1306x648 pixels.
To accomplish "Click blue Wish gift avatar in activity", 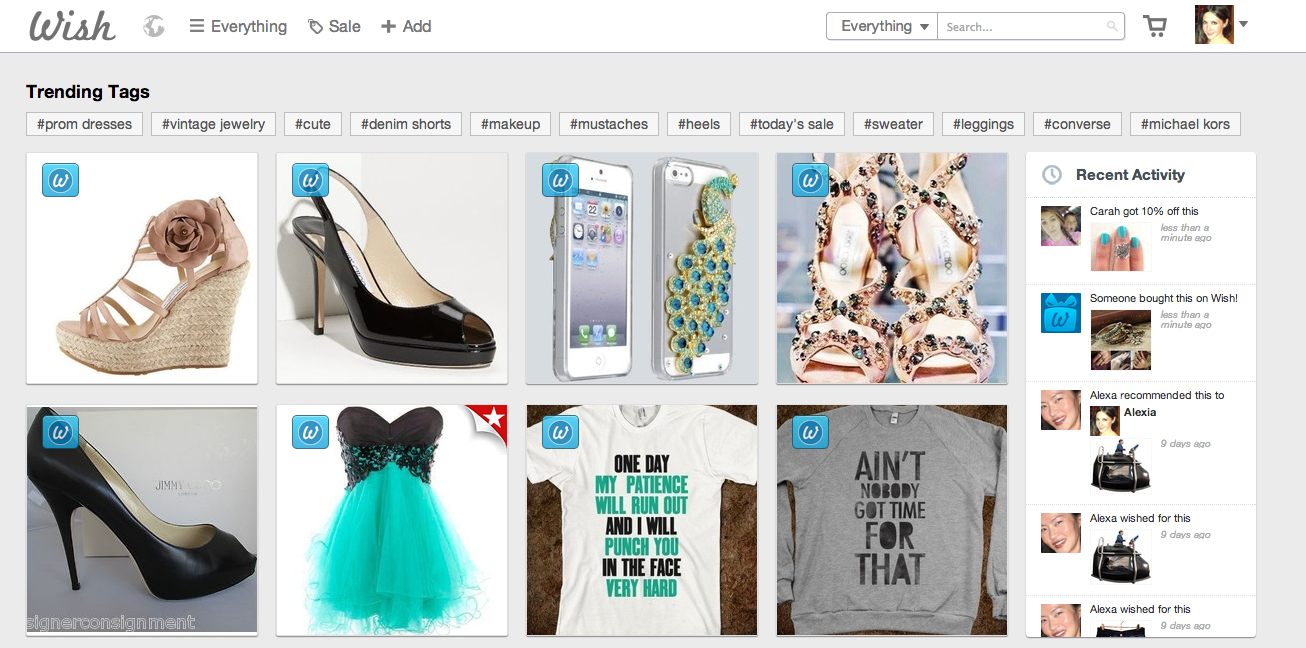I will coord(1061,313).
